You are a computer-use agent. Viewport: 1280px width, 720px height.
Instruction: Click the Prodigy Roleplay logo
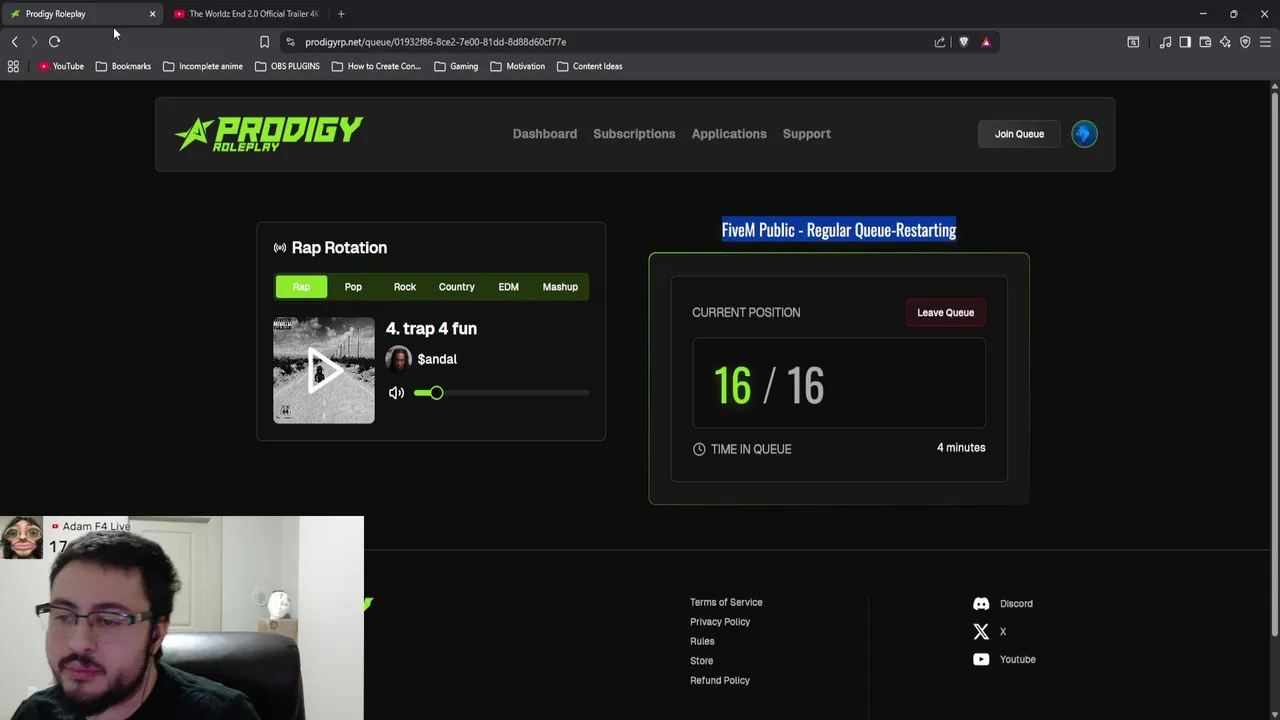pyautogui.click(x=269, y=134)
